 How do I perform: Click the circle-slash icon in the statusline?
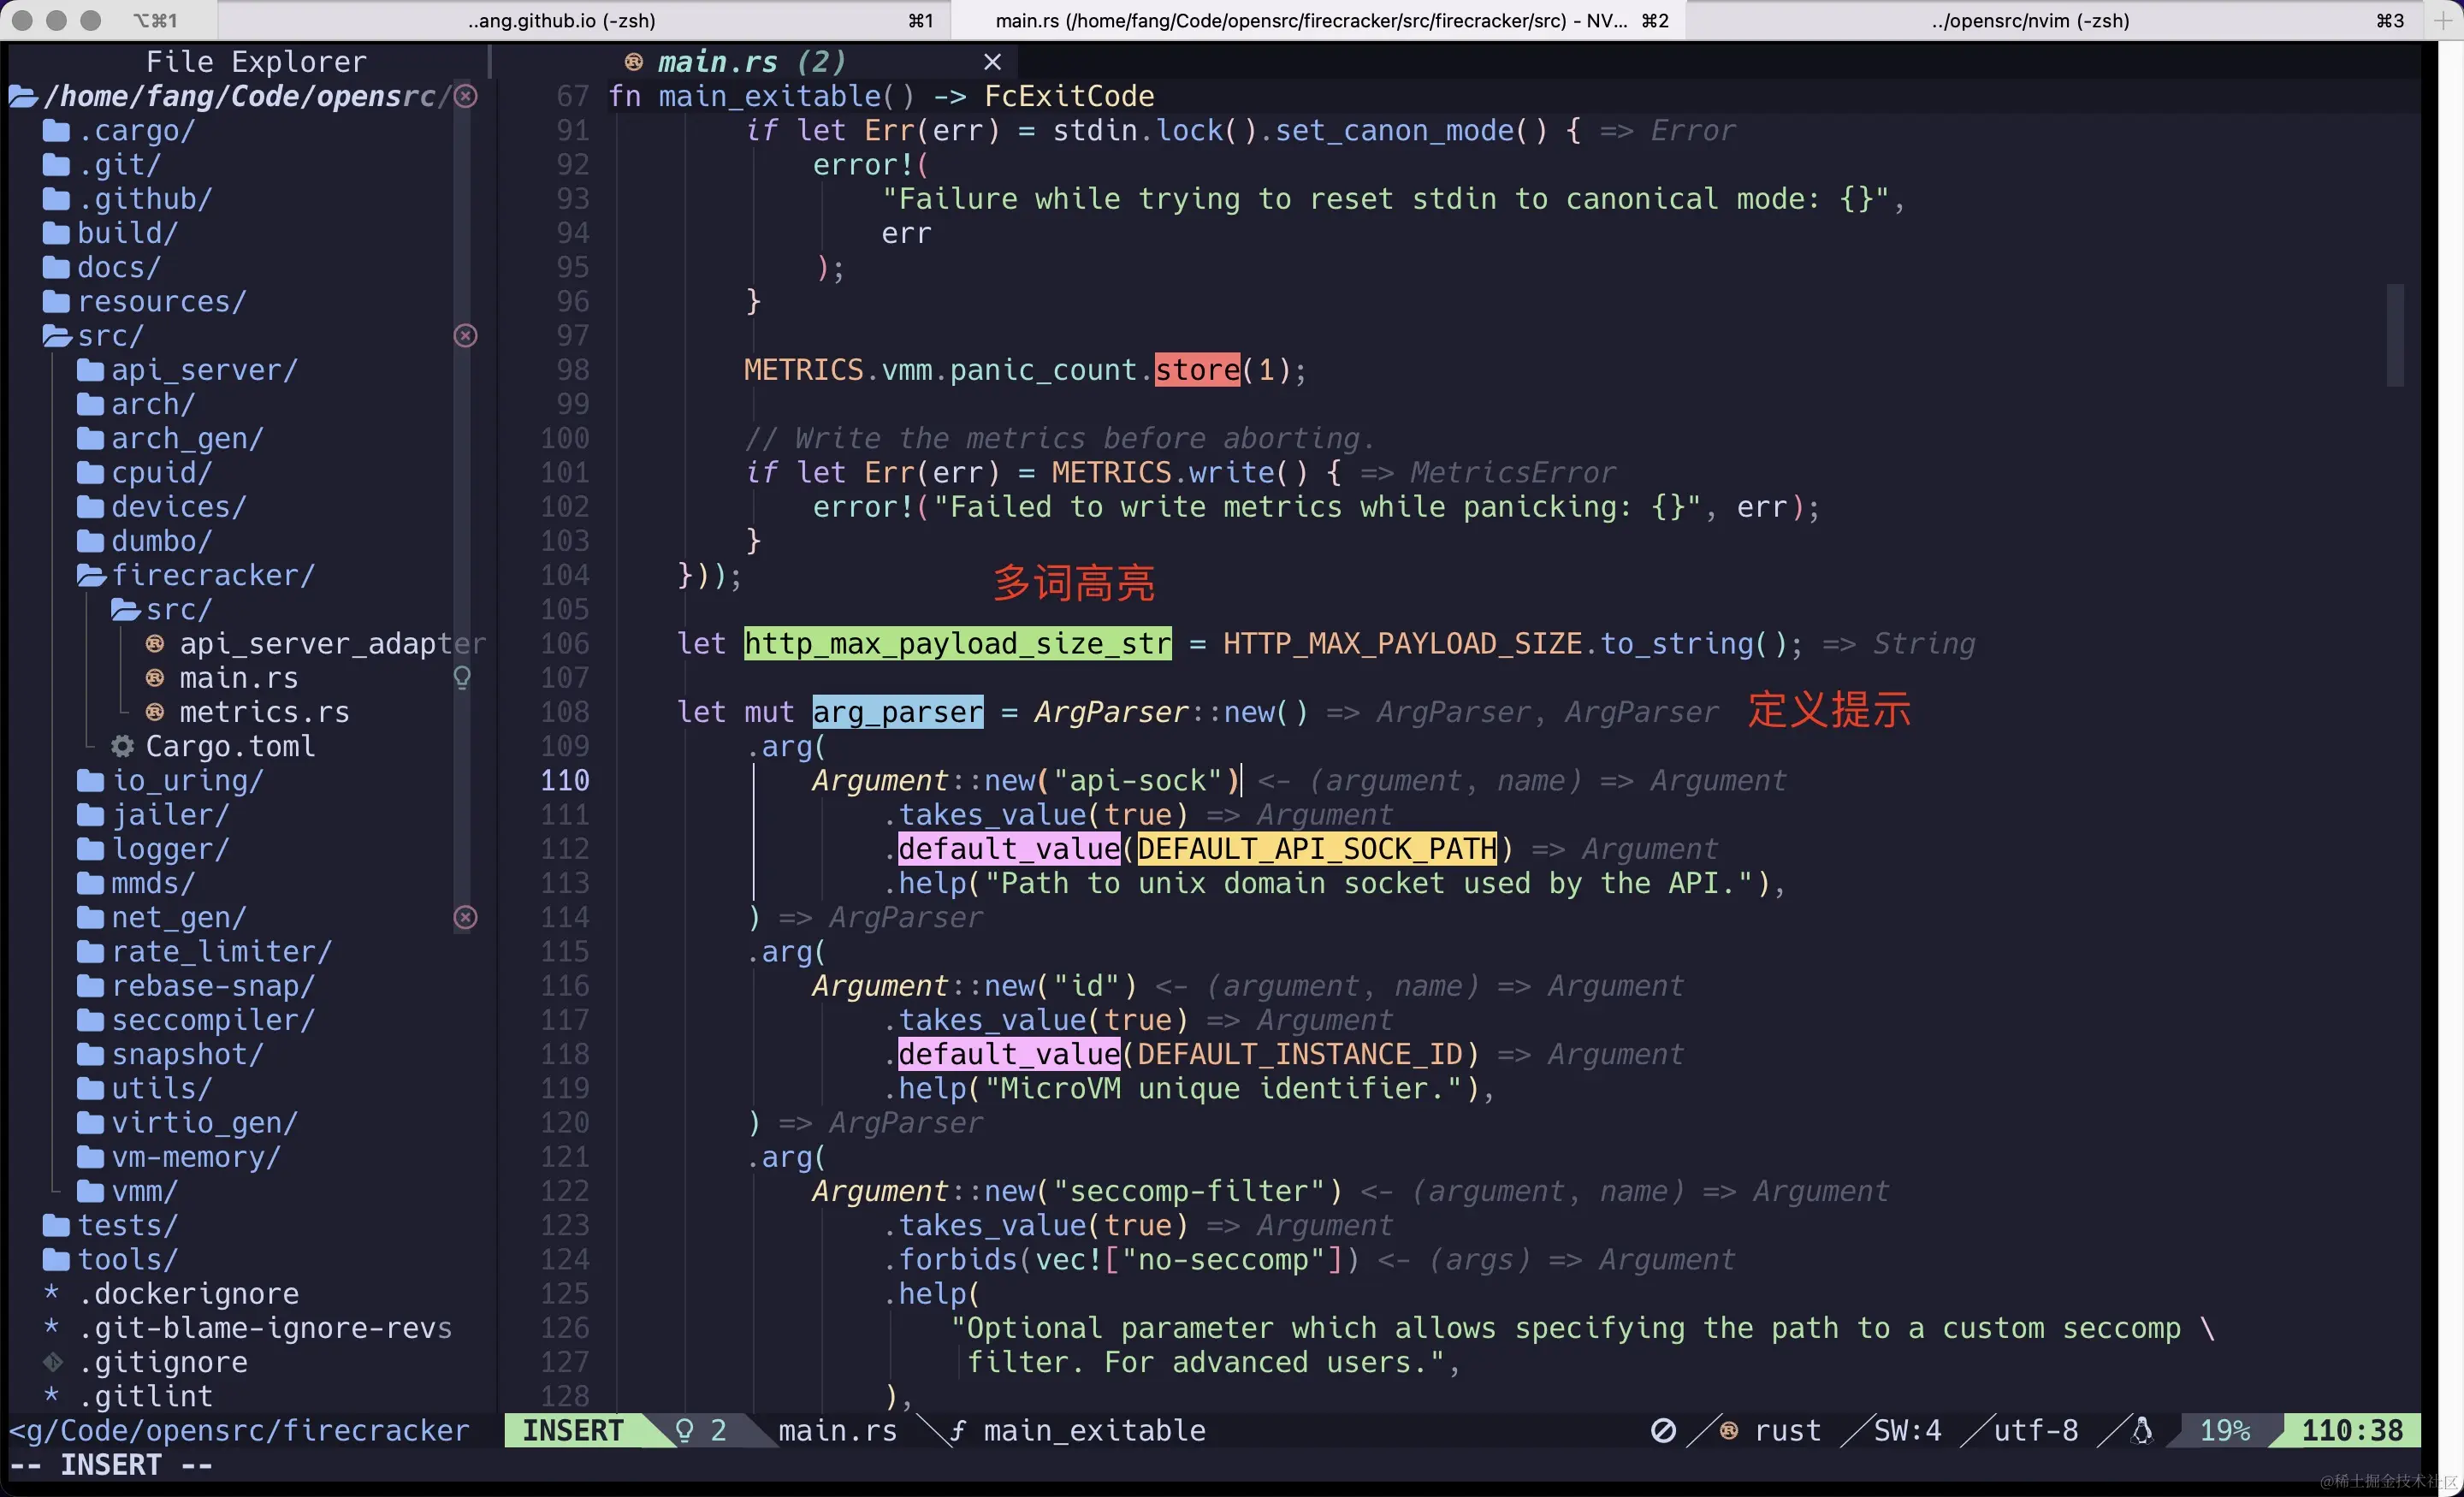[1663, 1431]
